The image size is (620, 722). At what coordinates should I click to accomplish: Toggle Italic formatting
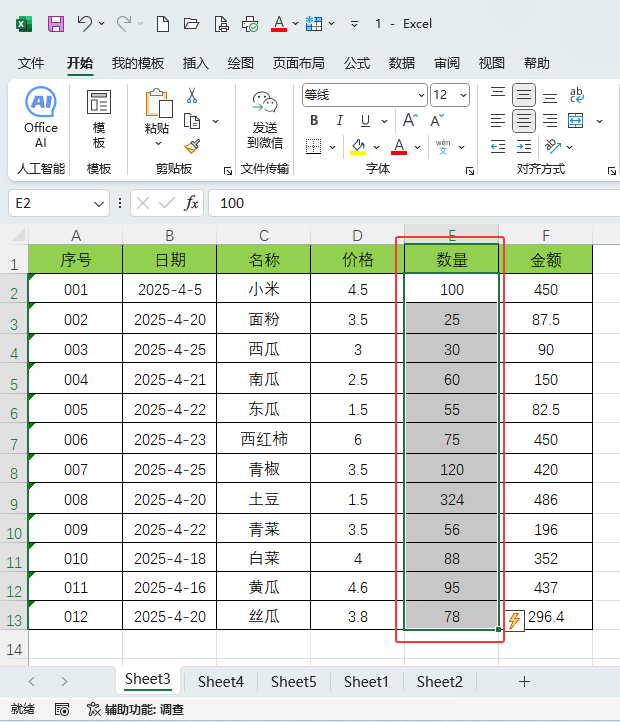tap(339, 121)
